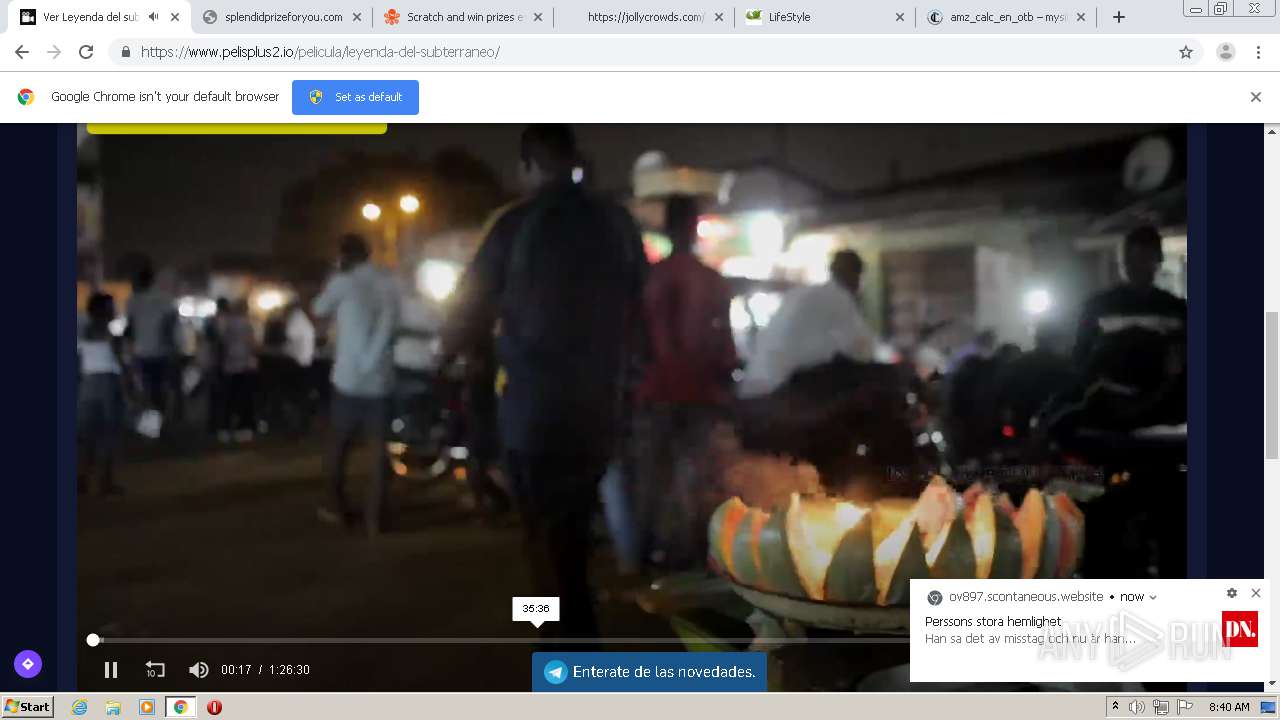Close the ov897 notification popup
Viewport: 1280px width, 720px height.
(1256, 593)
